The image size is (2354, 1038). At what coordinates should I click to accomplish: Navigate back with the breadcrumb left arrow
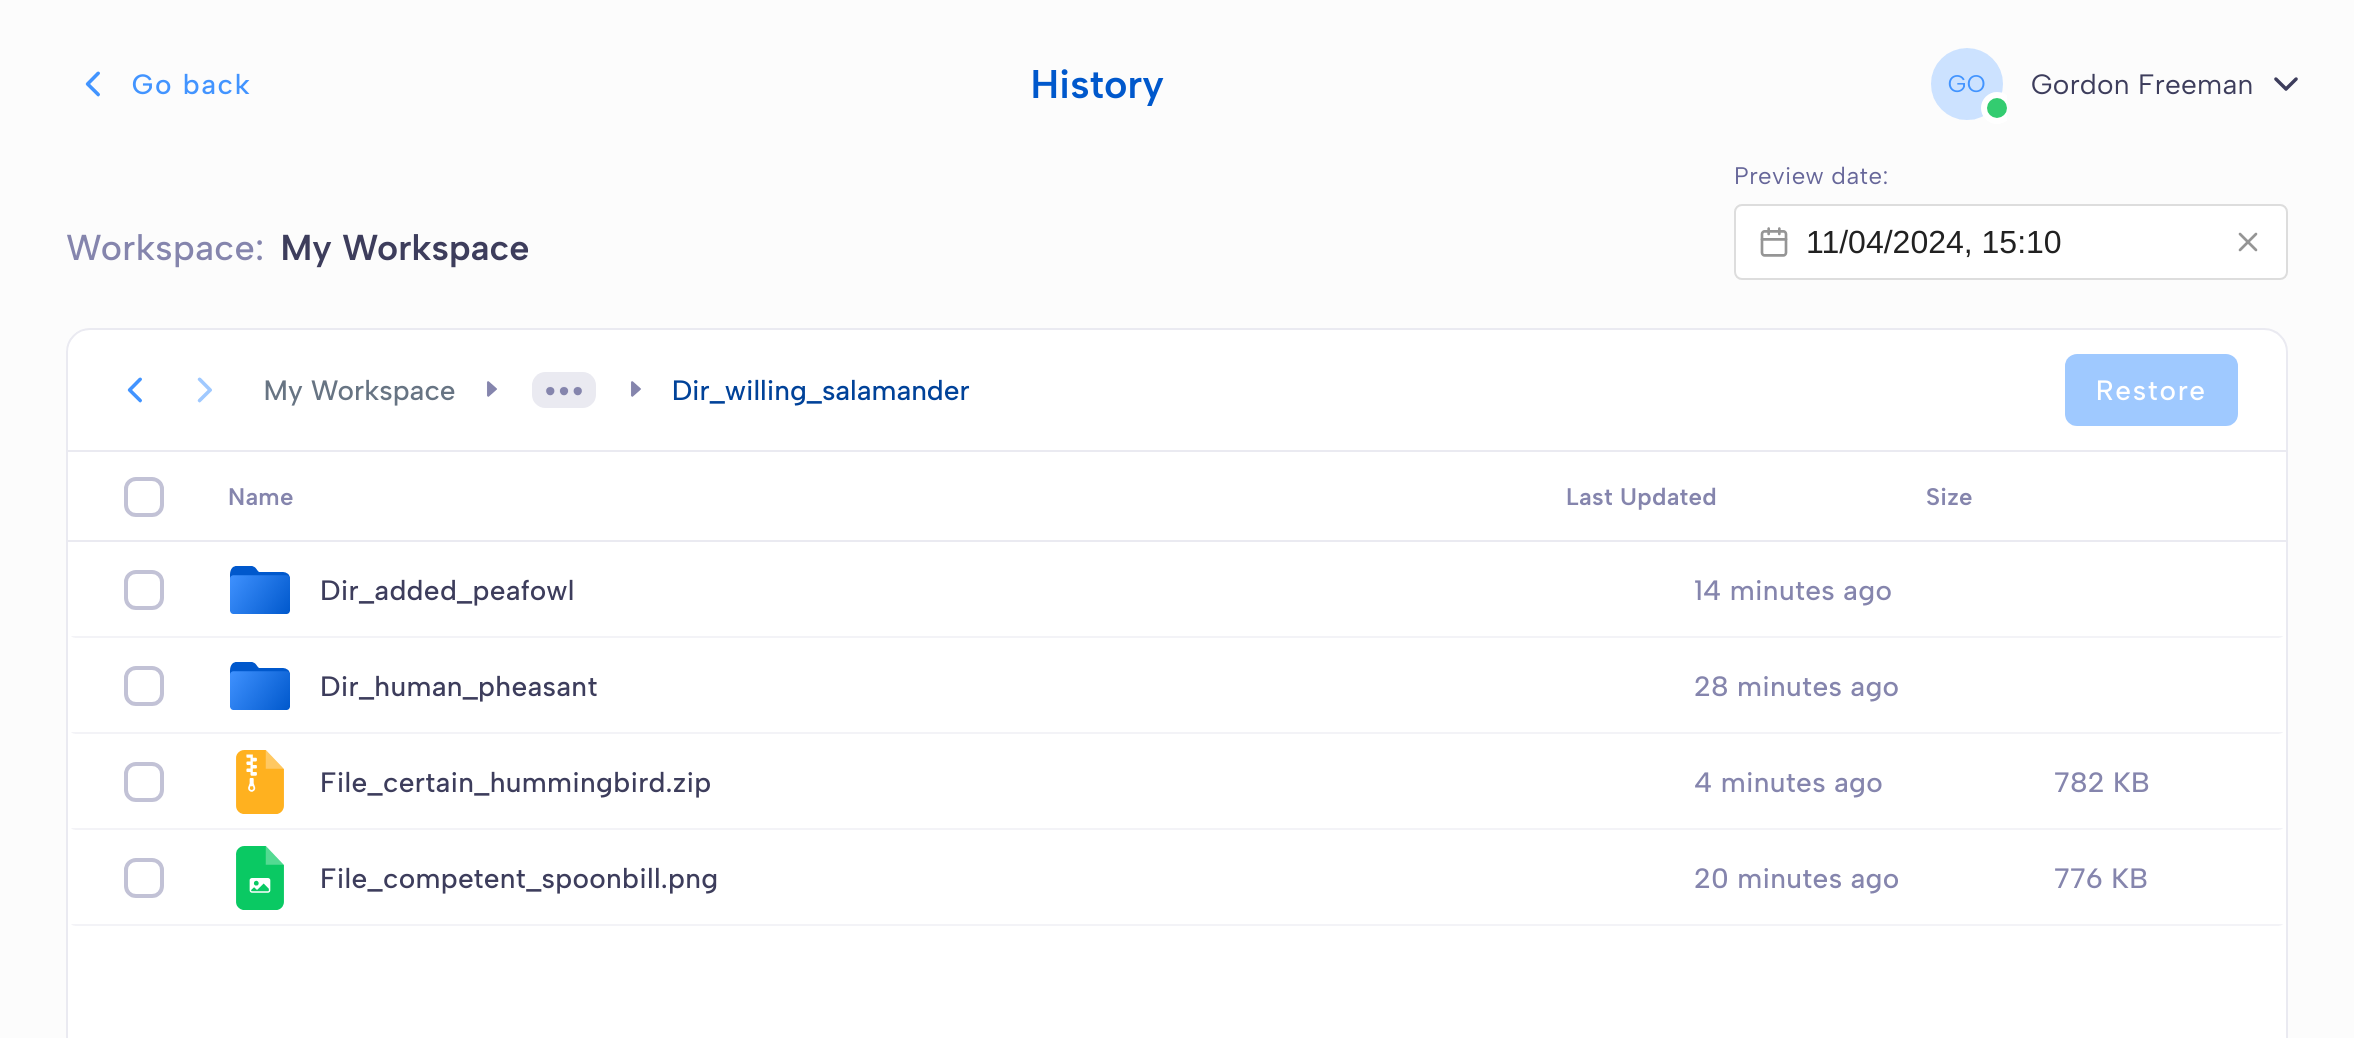[136, 390]
